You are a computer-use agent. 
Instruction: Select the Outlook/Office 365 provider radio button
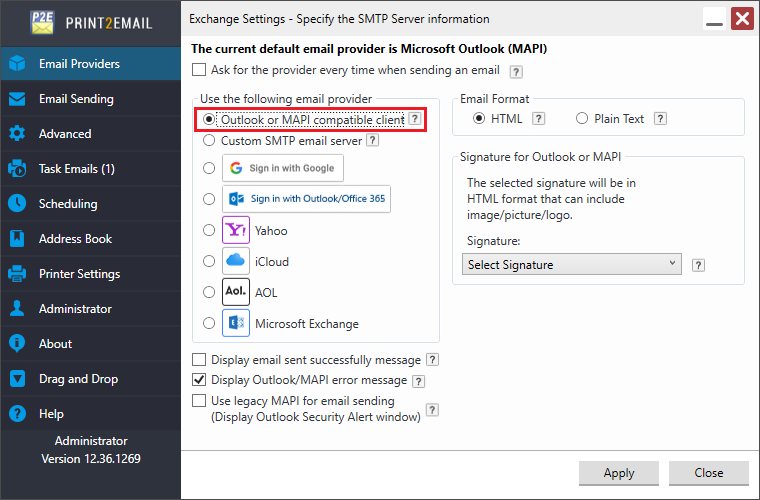[209, 199]
